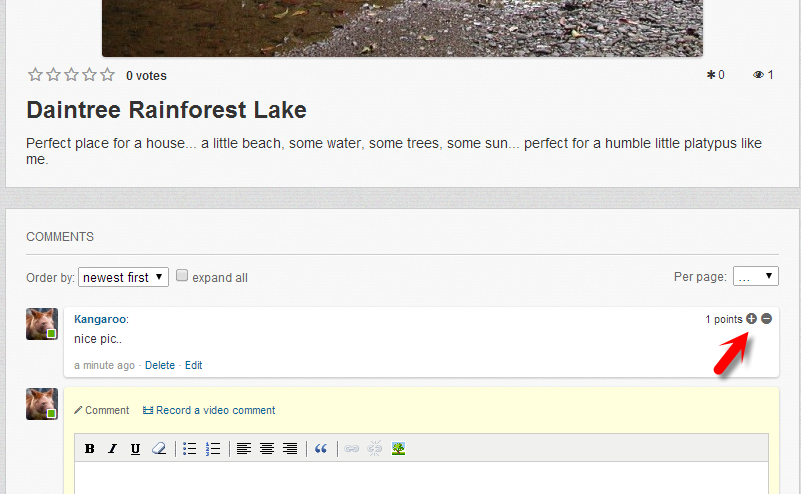Center-align the comment text
The image size is (801, 494).
[267, 449]
